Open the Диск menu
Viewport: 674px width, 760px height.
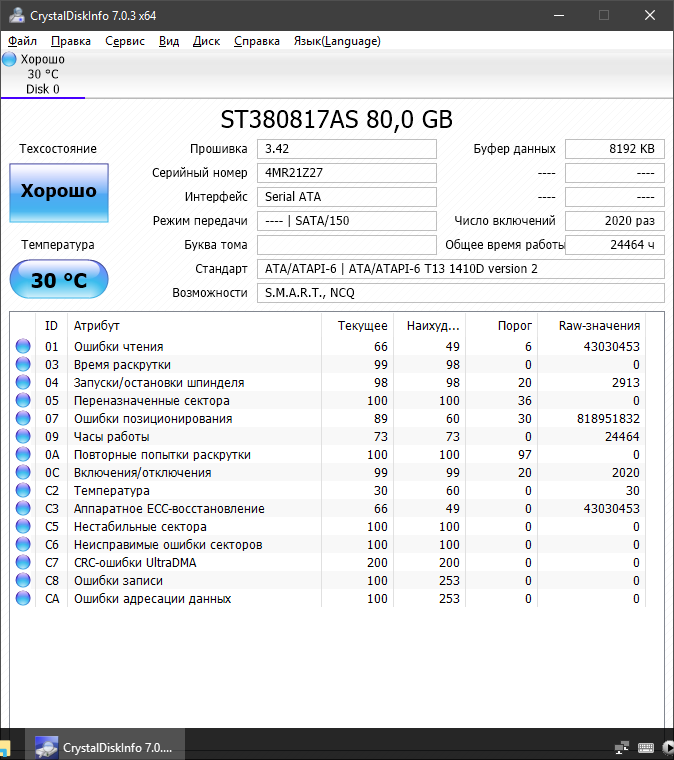tap(206, 41)
